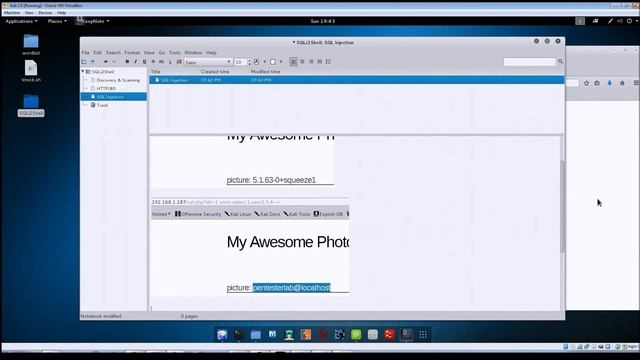Click the background color swatch
Viewport: 640px width, 360px height.
click(273, 62)
